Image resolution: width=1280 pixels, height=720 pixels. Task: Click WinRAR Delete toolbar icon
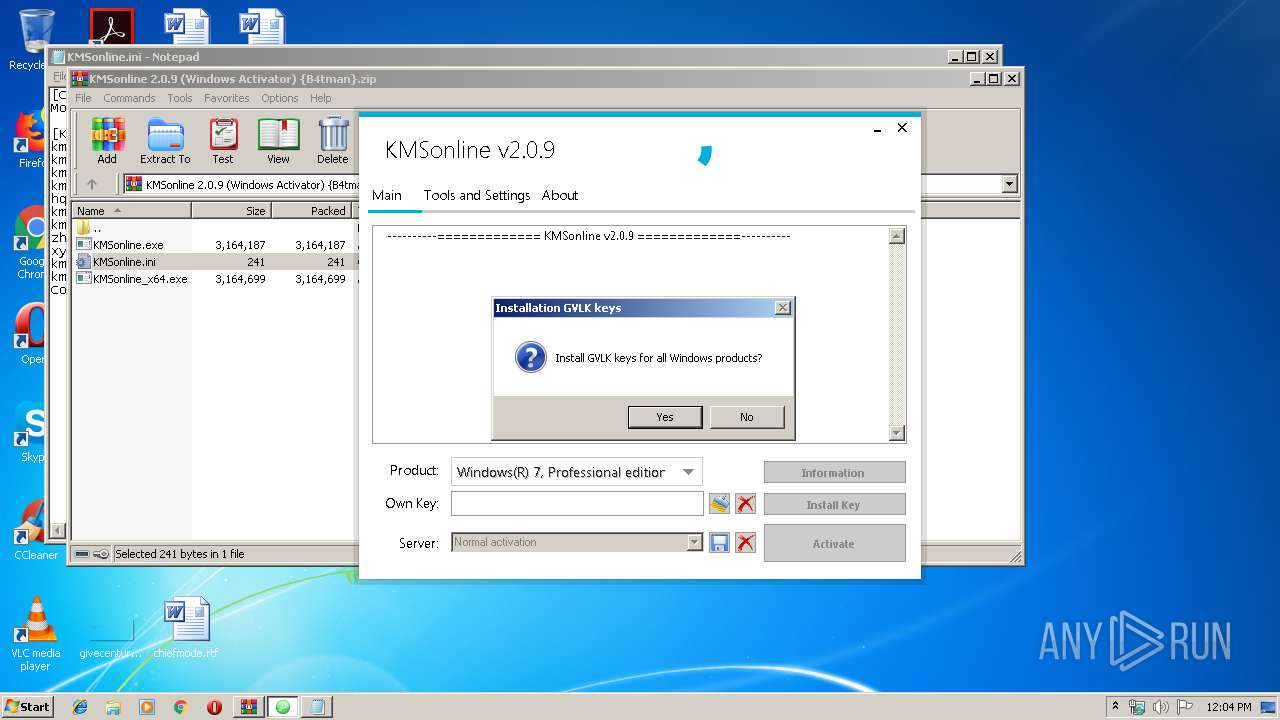(x=333, y=141)
